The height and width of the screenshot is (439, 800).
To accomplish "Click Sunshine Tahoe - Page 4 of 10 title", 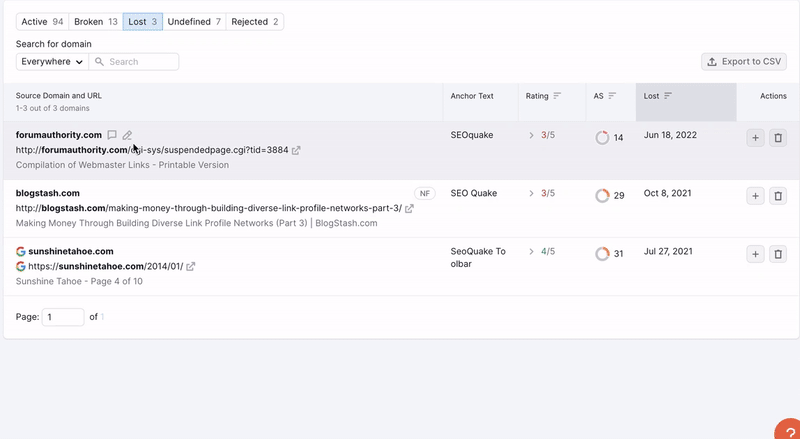I will (79, 281).
